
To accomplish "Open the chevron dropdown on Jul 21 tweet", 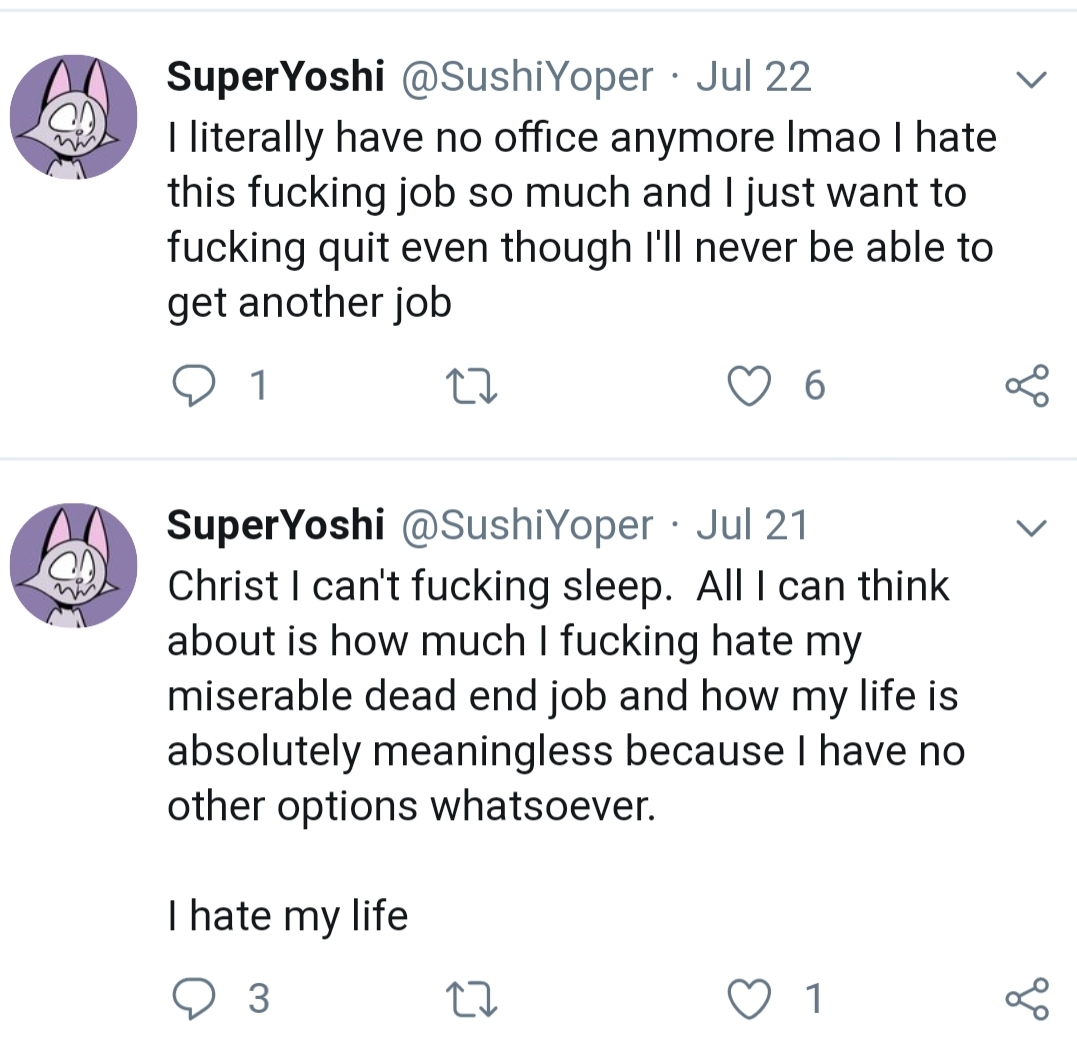I will (x=1031, y=527).
